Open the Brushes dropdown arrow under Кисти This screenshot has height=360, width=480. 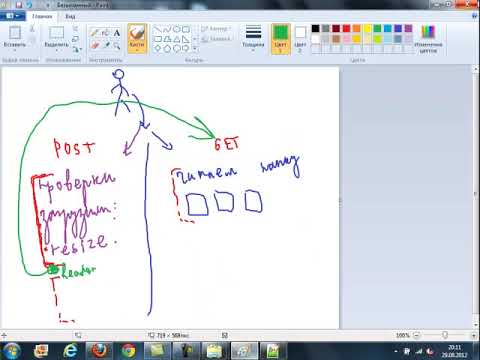137,51
